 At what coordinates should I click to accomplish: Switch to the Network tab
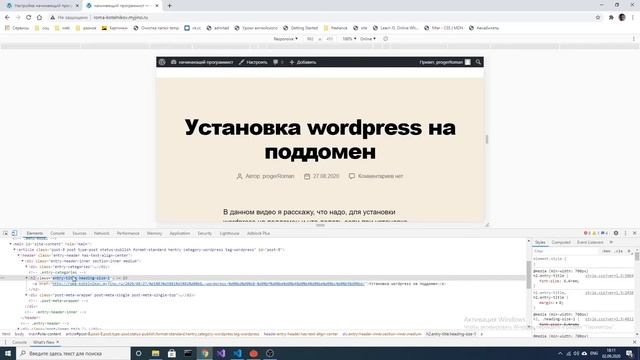102,233
